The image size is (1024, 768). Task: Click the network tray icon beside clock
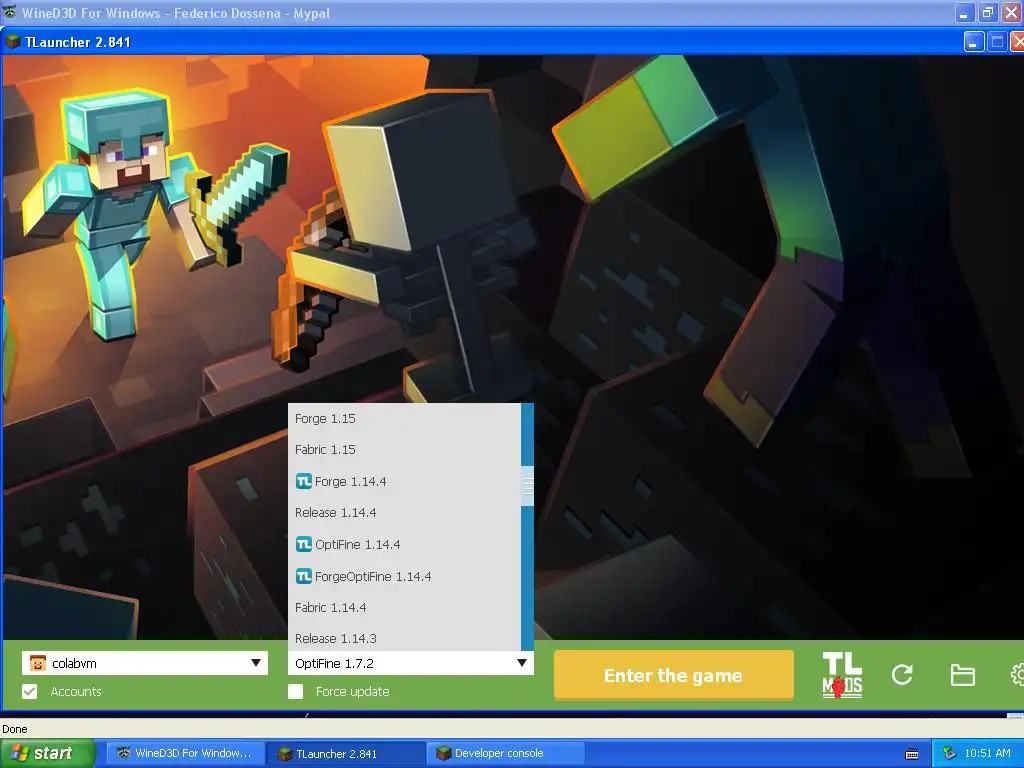pyautogui.click(x=950, y=753)
